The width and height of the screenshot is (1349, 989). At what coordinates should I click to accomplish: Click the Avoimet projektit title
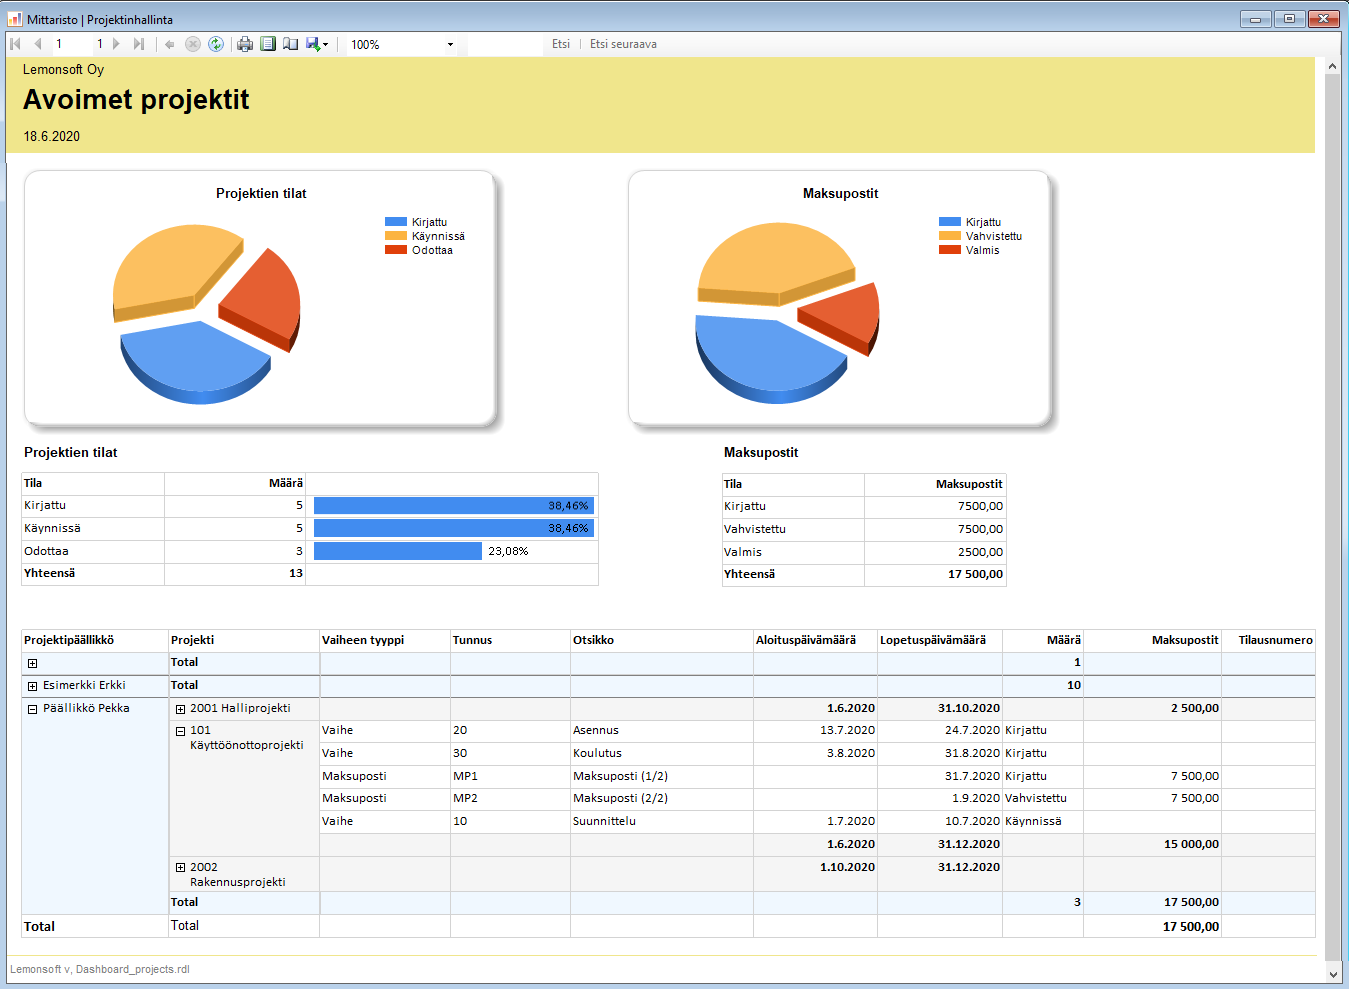136,99
